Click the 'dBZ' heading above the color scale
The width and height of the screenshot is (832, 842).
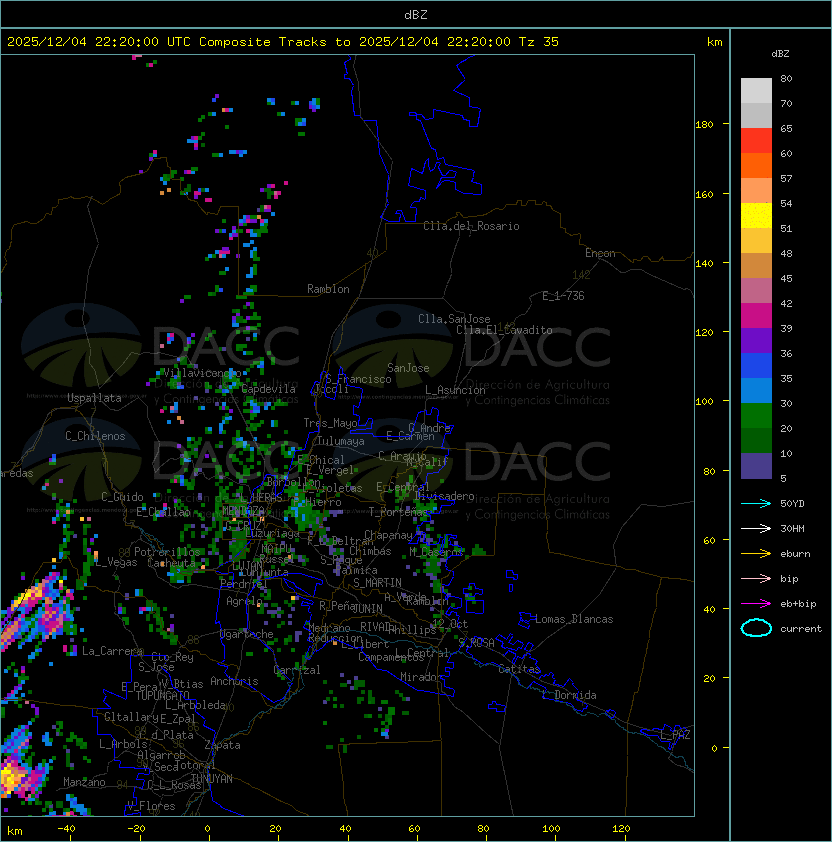click(x=780, y=54)
